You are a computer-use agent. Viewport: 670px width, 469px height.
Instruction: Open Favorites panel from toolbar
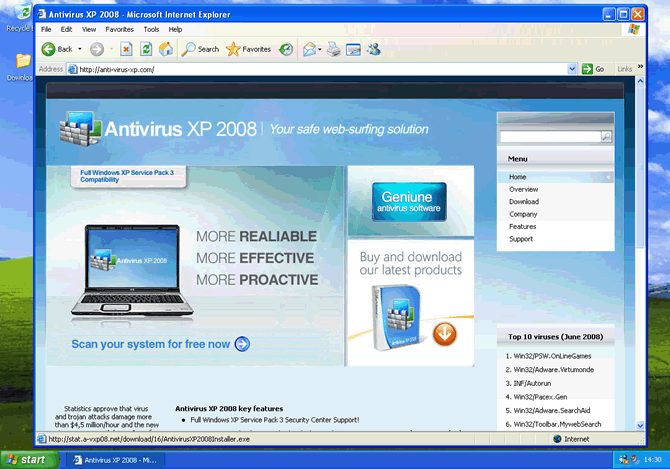[x=248, y=49]
